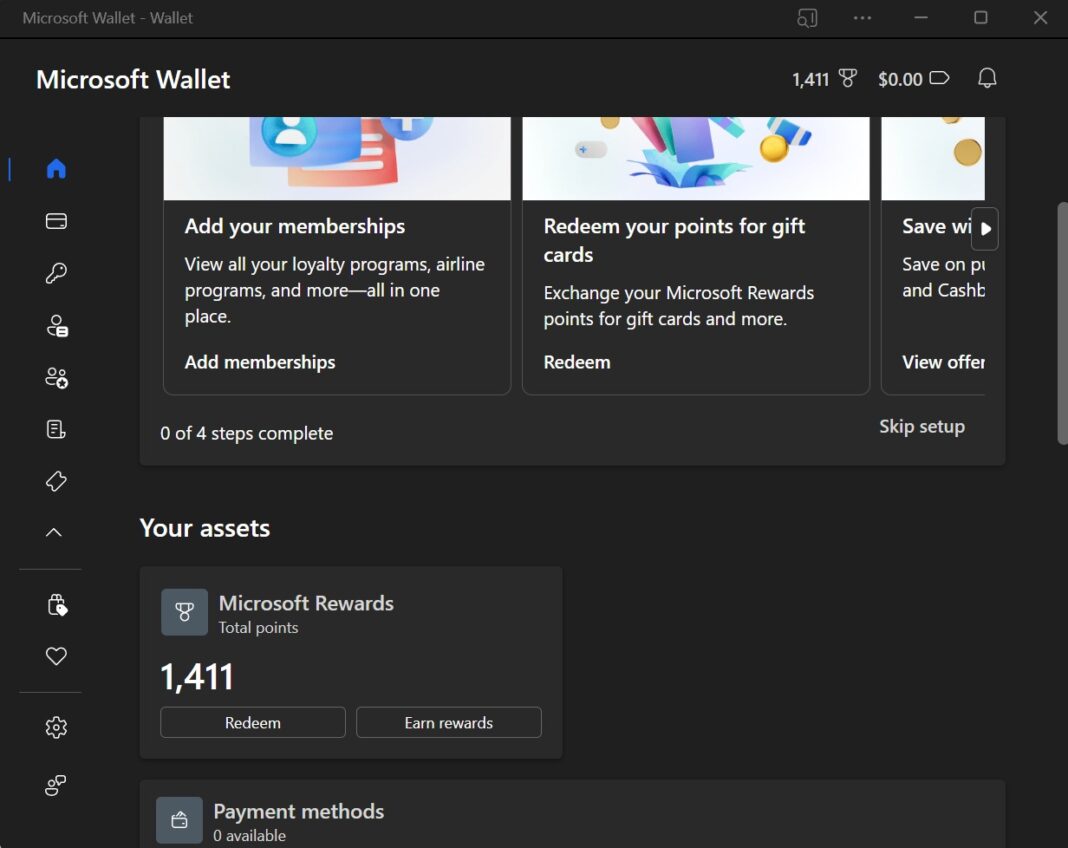Click the Earn rewards button
The width and height of the screenshot is (1068, 848).
pos(448,722)
